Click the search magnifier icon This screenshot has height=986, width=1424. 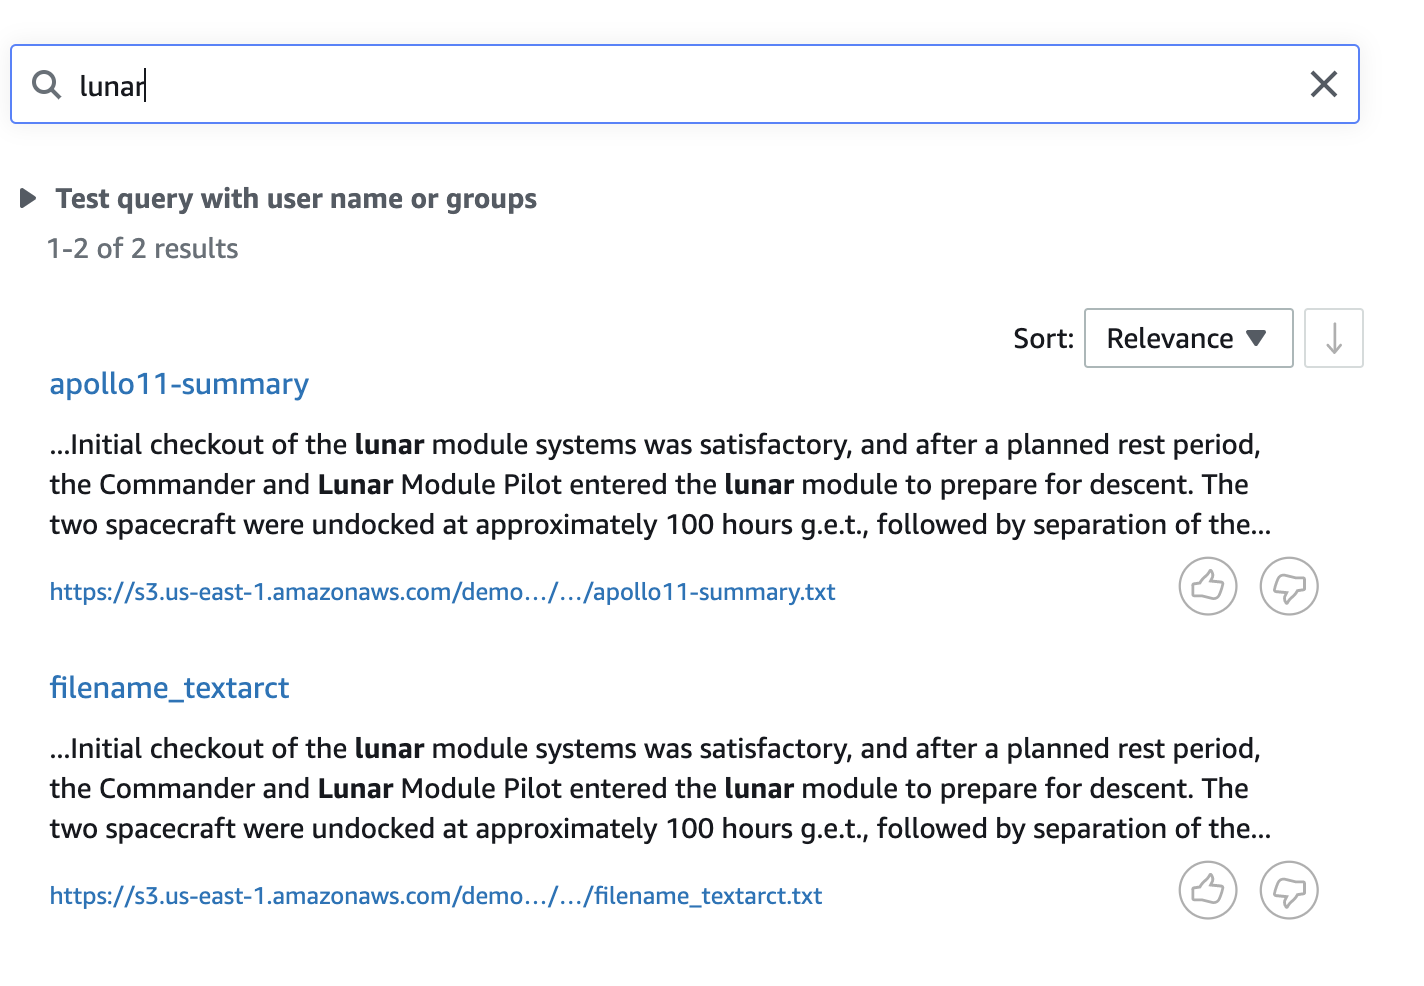point(46,85)
